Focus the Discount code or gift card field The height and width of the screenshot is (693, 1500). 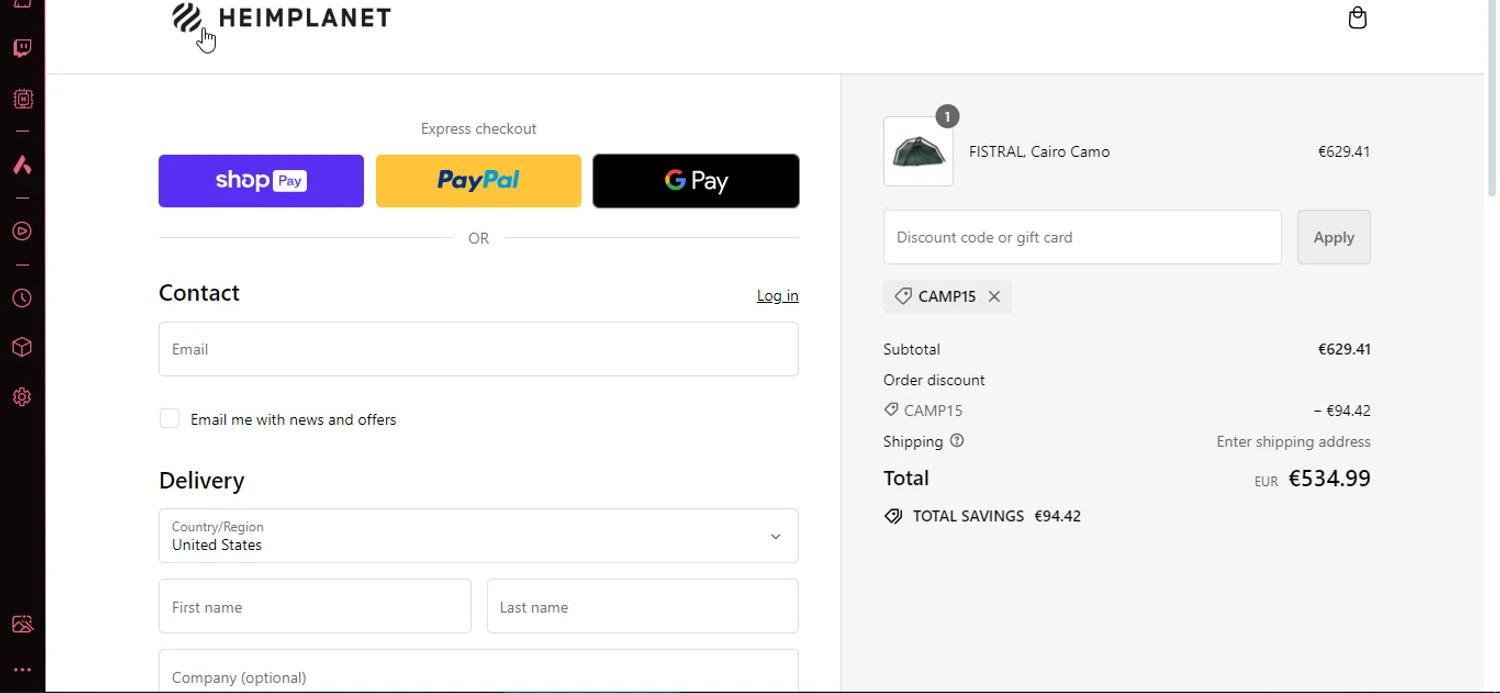(1082, 237)
